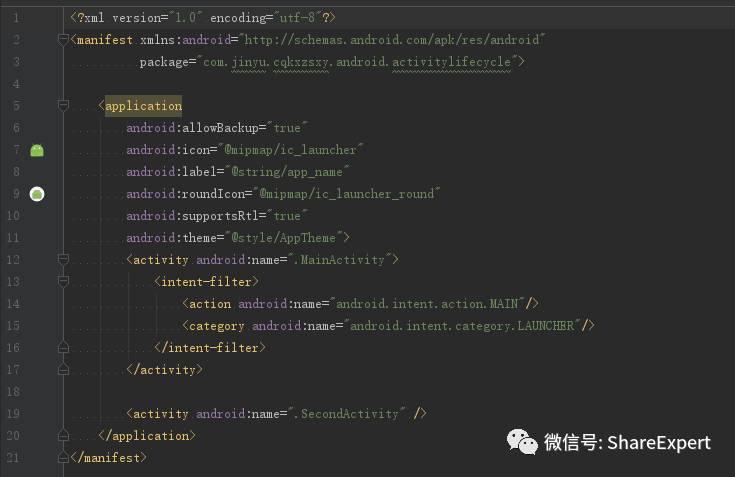This screenshot has width=735, height=477.
Task: Collapse the manifest tag fold on line 2
Action: pos(63,40)
